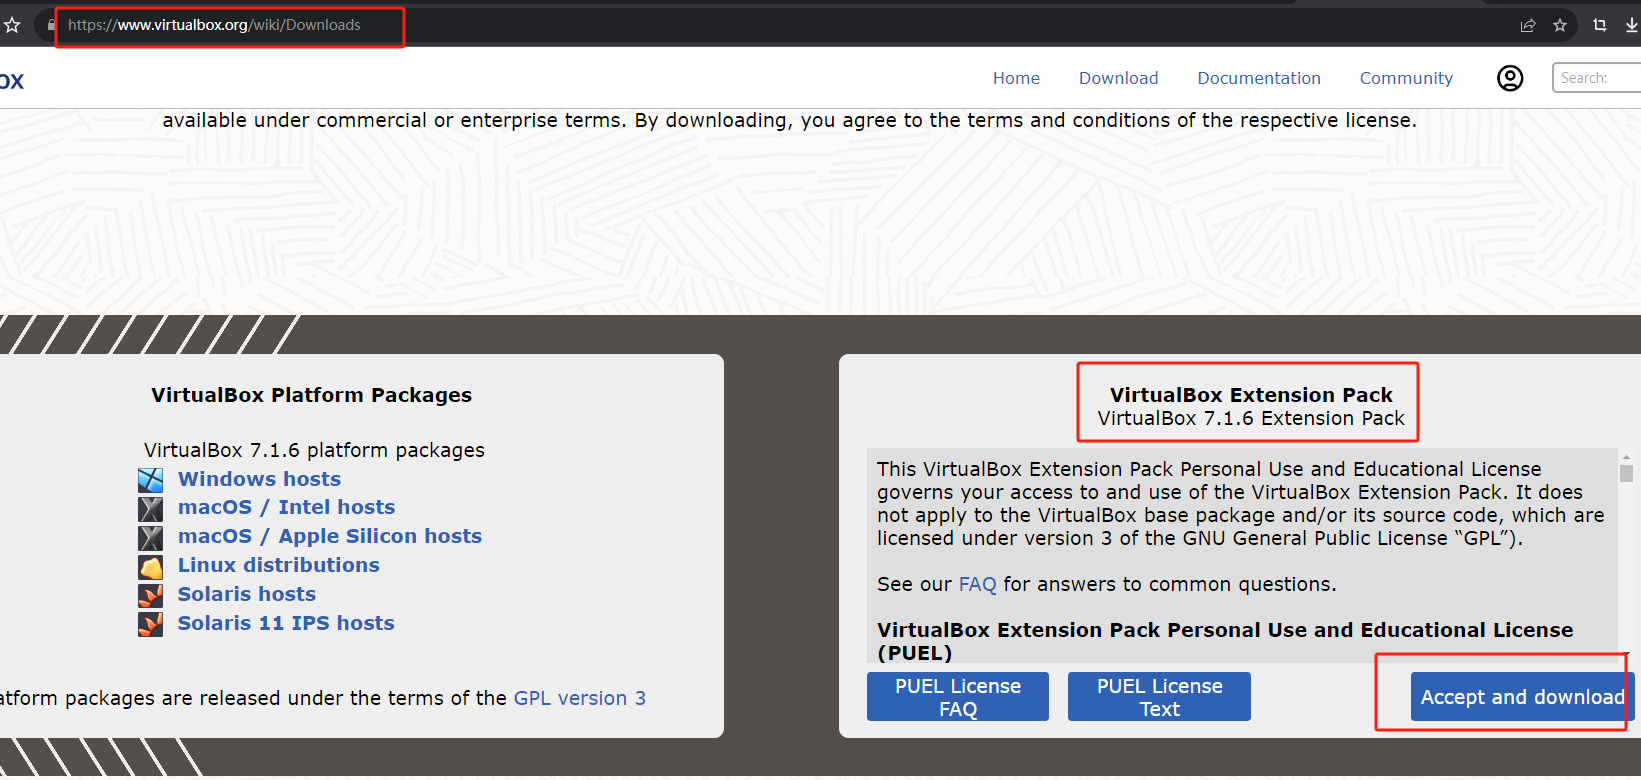
Task: Click the Solaris hosts icon
Action: (x=151, y=596)
